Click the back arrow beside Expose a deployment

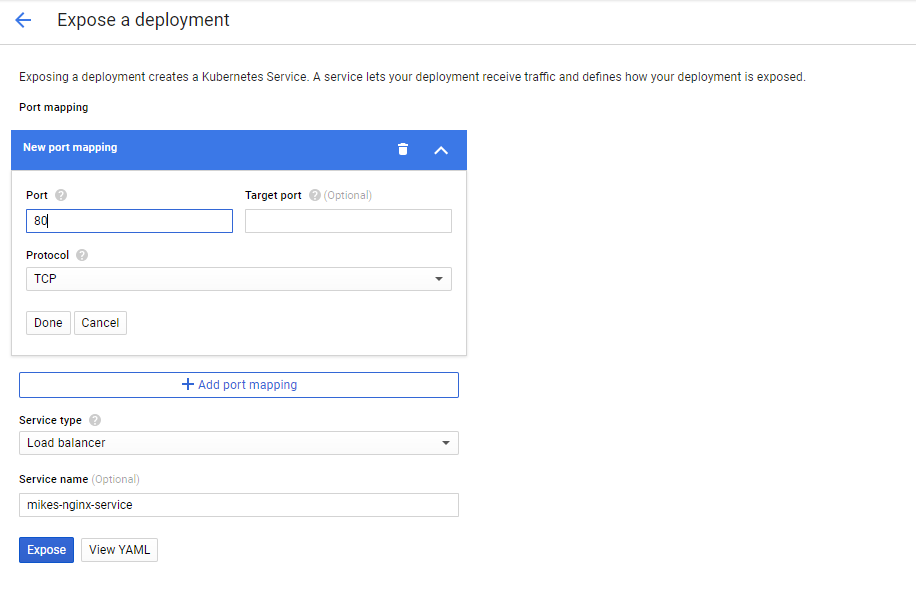[23, 20]
